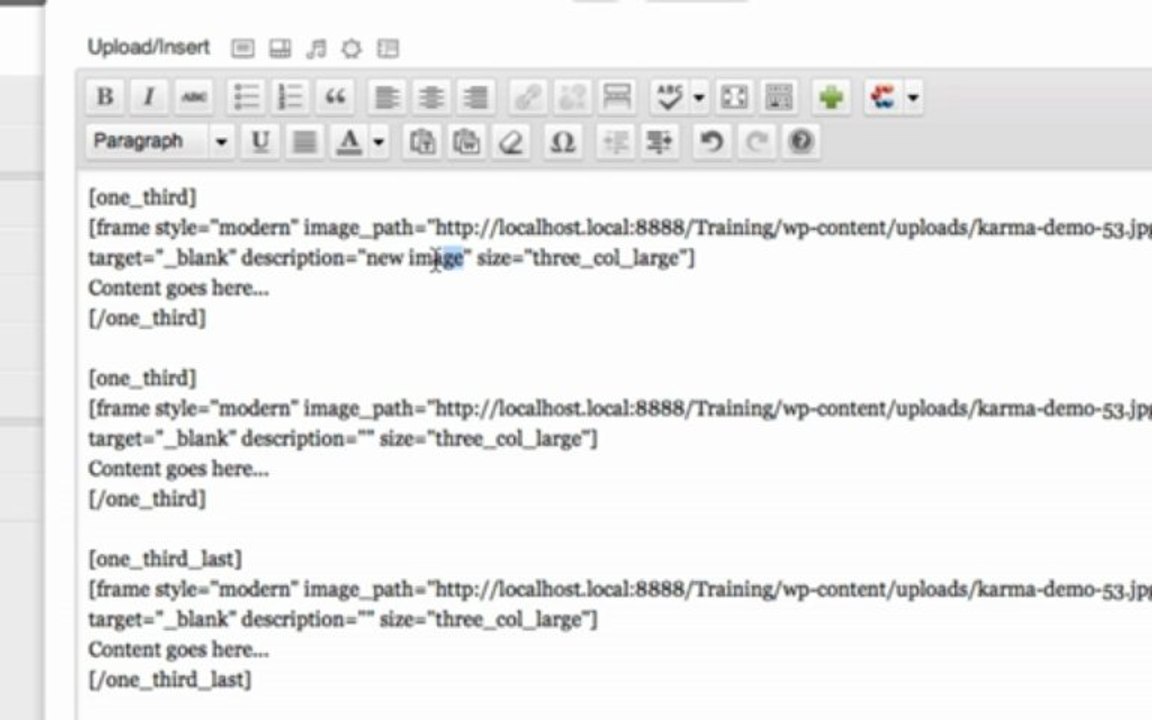
Task: Open the text color picker dropdown arrow
Action: (x=378, y=142)
